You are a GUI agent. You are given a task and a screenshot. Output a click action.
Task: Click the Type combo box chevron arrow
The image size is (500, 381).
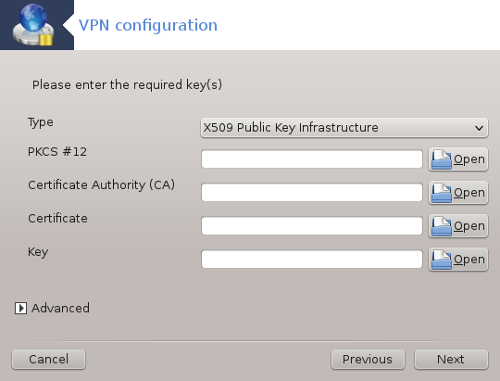pyautogui.click(x=479, y=128)
